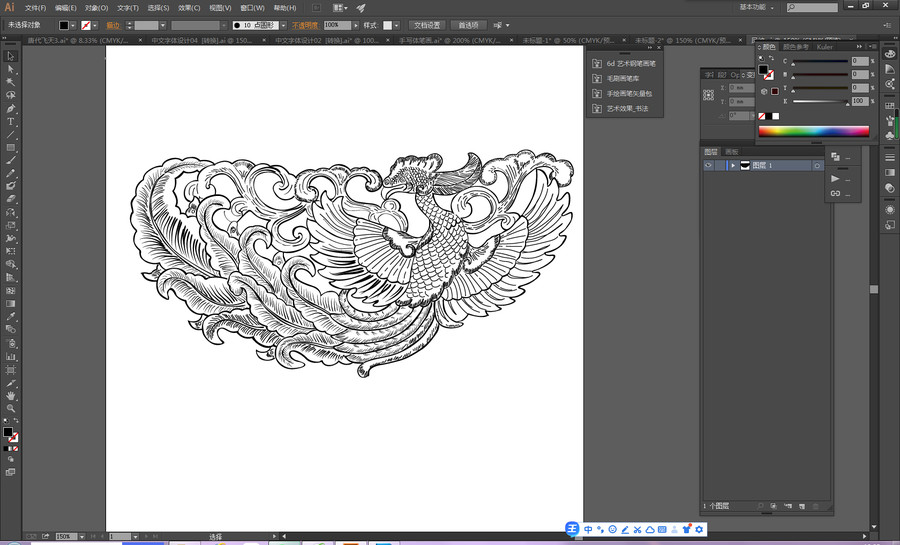This screenshot has height=545, width=900.
Task: Select the Eraser tool
Action: click(10, 199)
